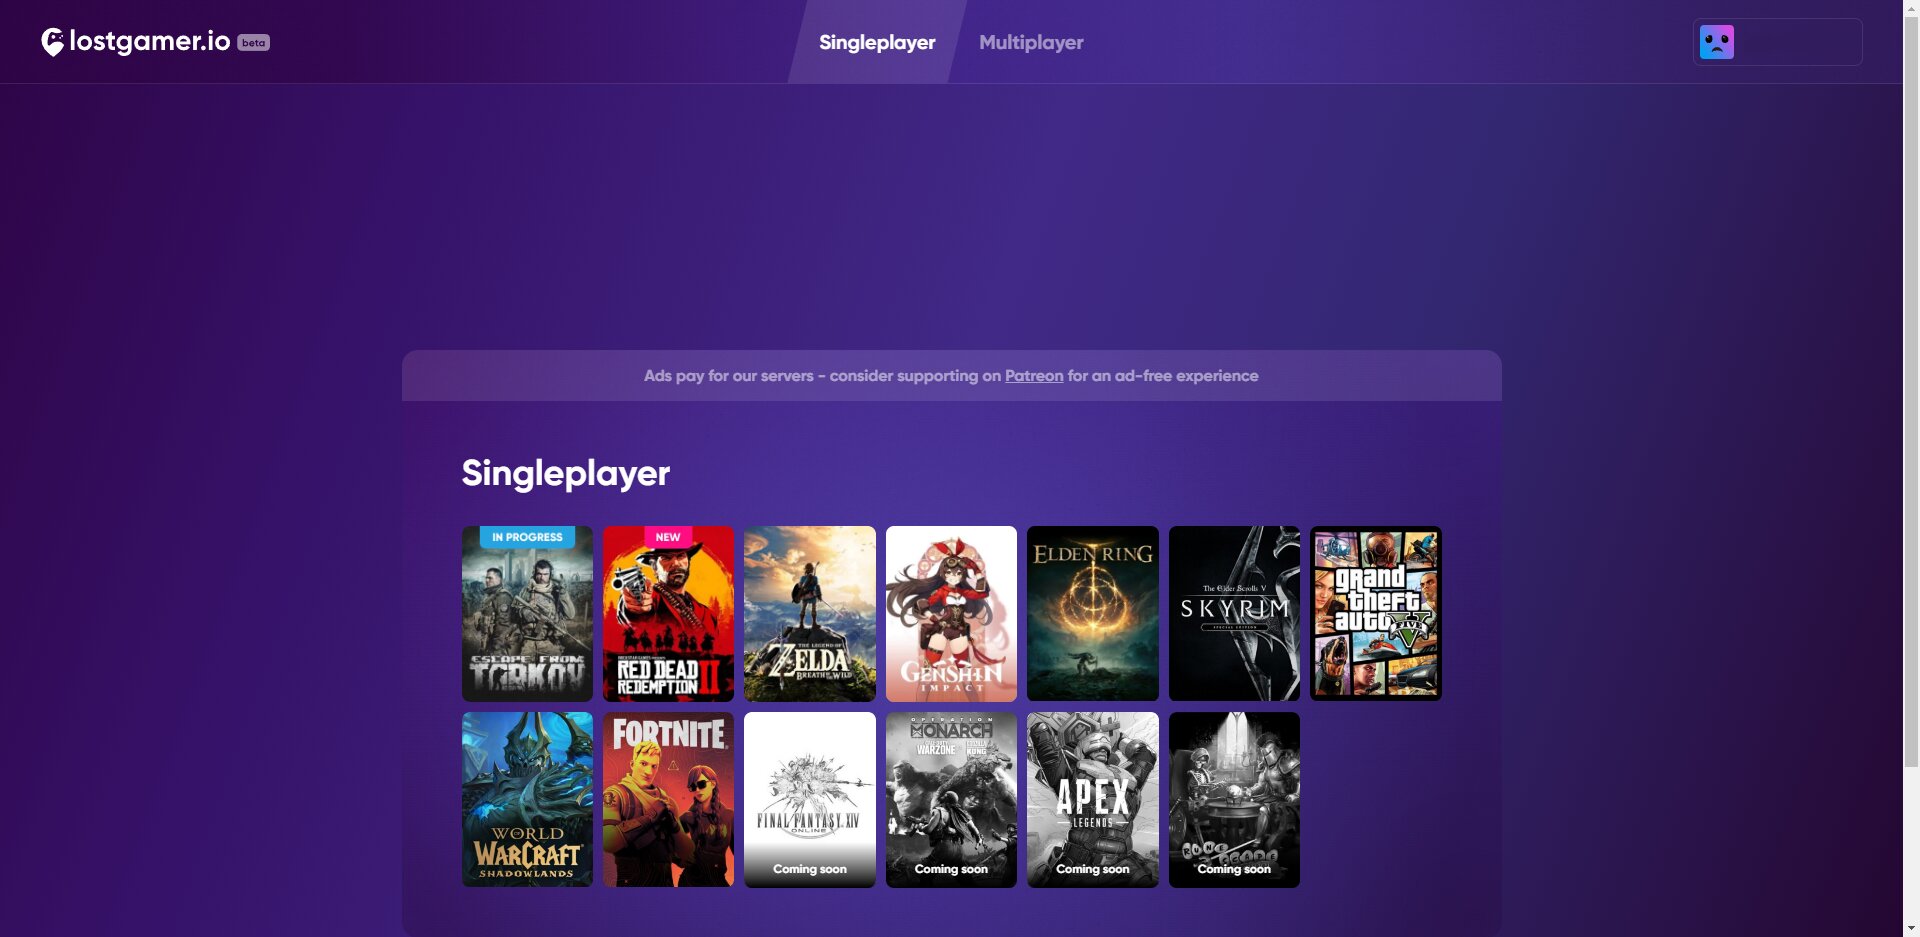The image size is (1920, 937).
Task: Select the Fortnite game card
Action: coord(668,799)
